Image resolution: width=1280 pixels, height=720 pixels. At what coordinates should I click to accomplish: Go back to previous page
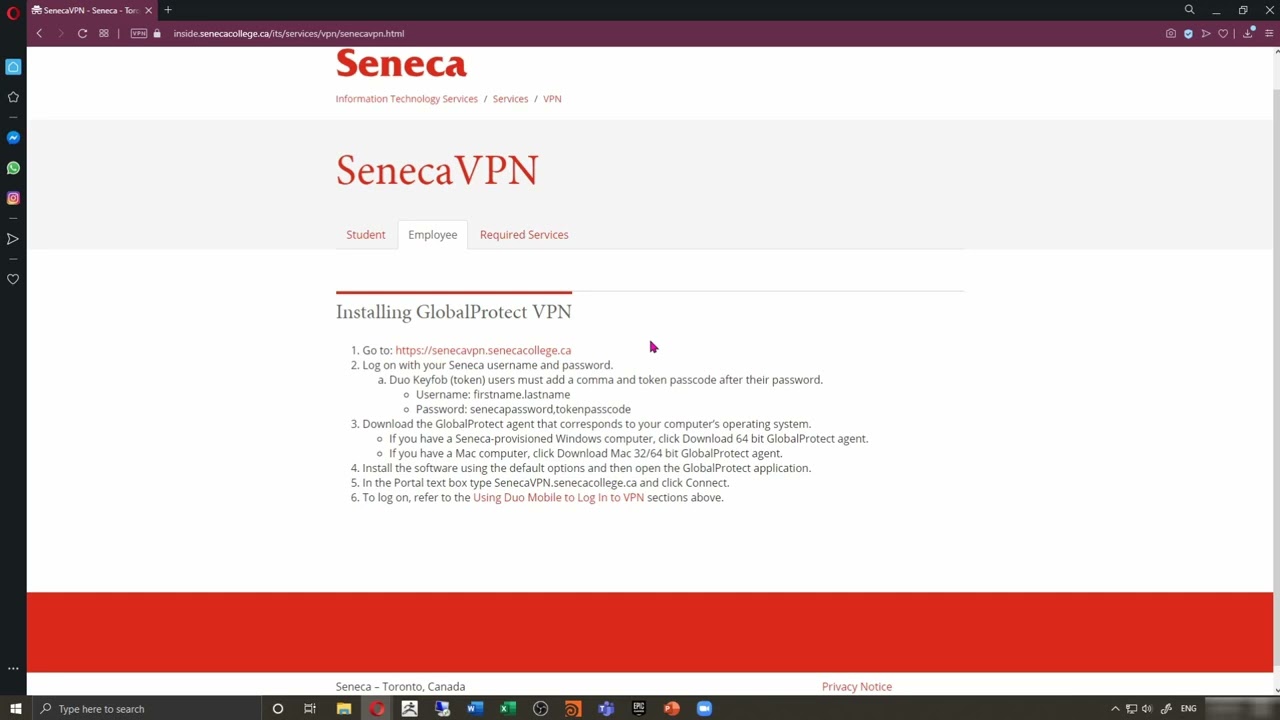pos(39,33)
